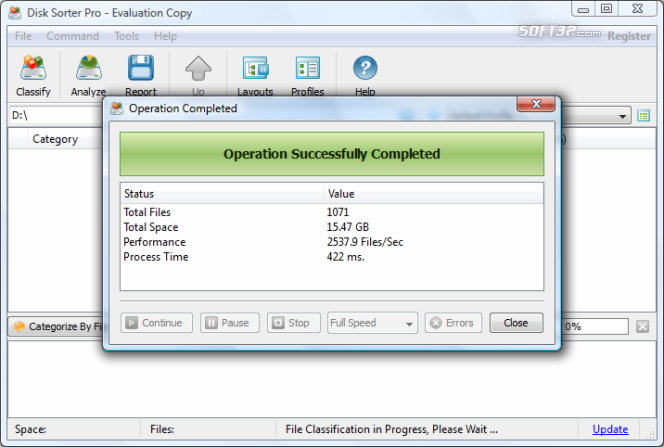Click the Help question mark icon
The image size is (664, 447).
tap(365, 68)
